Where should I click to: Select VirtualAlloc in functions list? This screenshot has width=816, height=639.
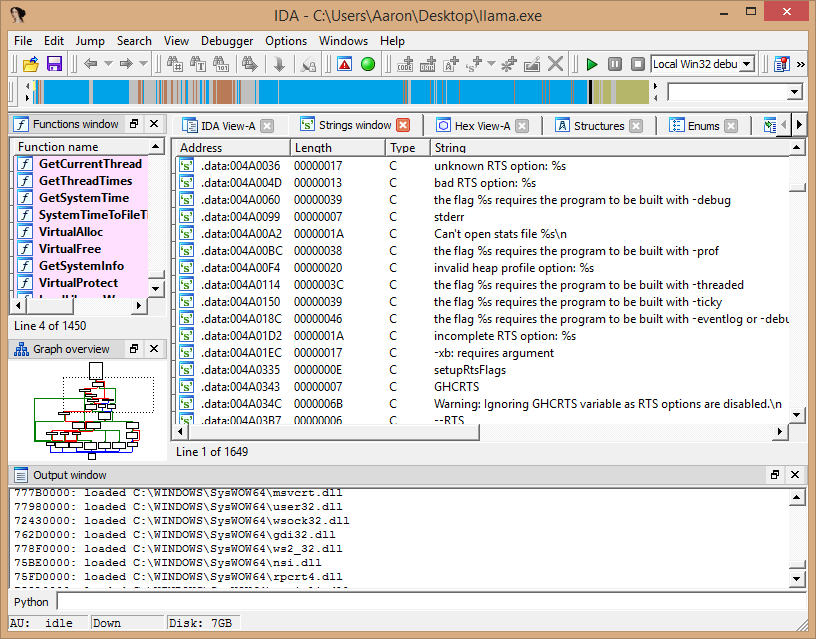coord(71,232)
